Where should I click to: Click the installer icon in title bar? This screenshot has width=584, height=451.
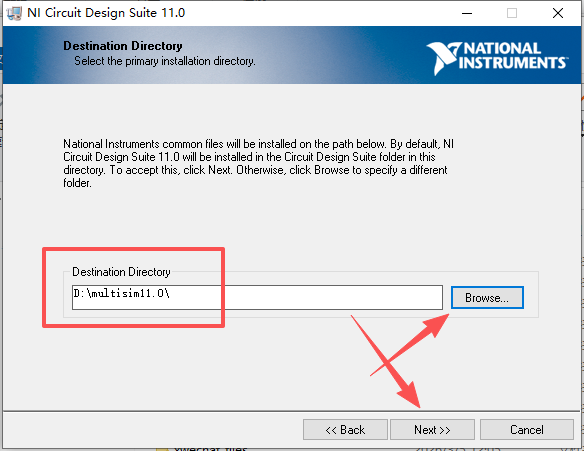pos(15,13)
